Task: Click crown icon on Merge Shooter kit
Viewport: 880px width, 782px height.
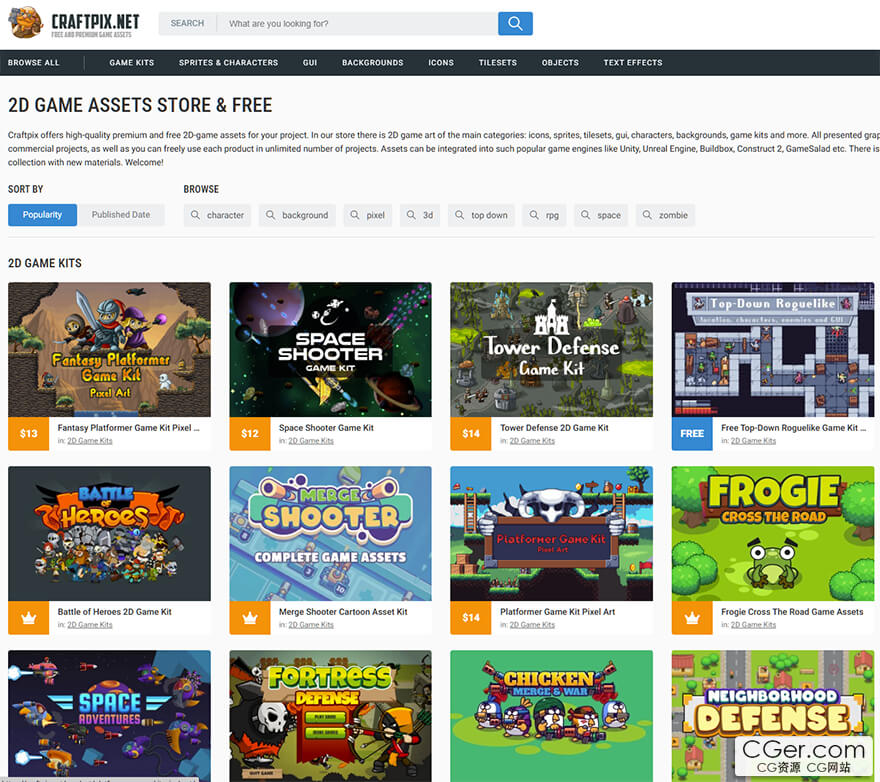Action: (250, 617)
